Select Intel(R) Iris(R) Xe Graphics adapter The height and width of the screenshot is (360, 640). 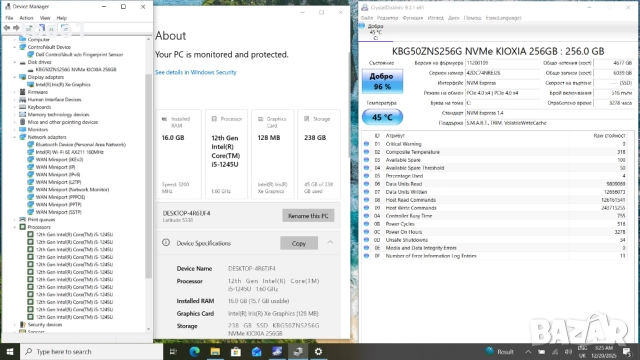pyautogui.click(x=63, y=84)
